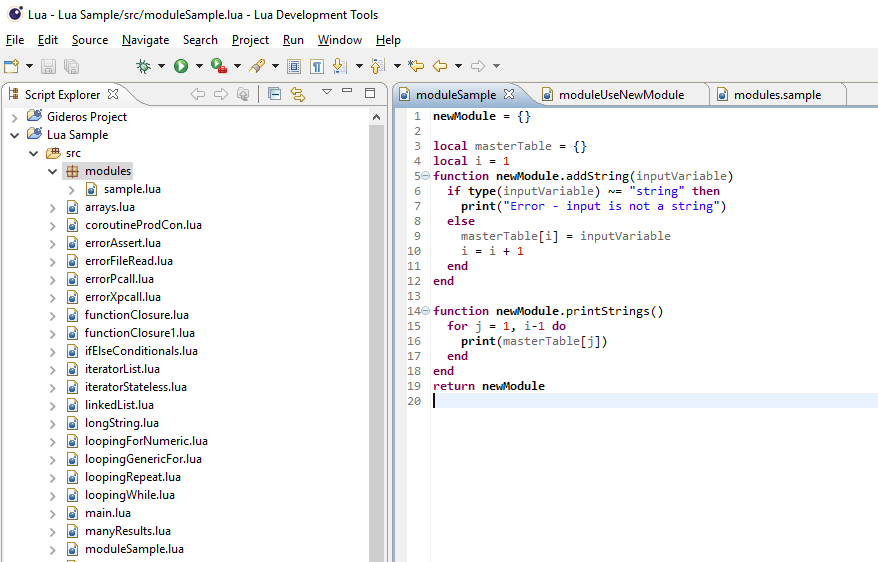The image size is (878, 562).
Task: Open the Navigate menu
Action: click(x=146, y=40)
